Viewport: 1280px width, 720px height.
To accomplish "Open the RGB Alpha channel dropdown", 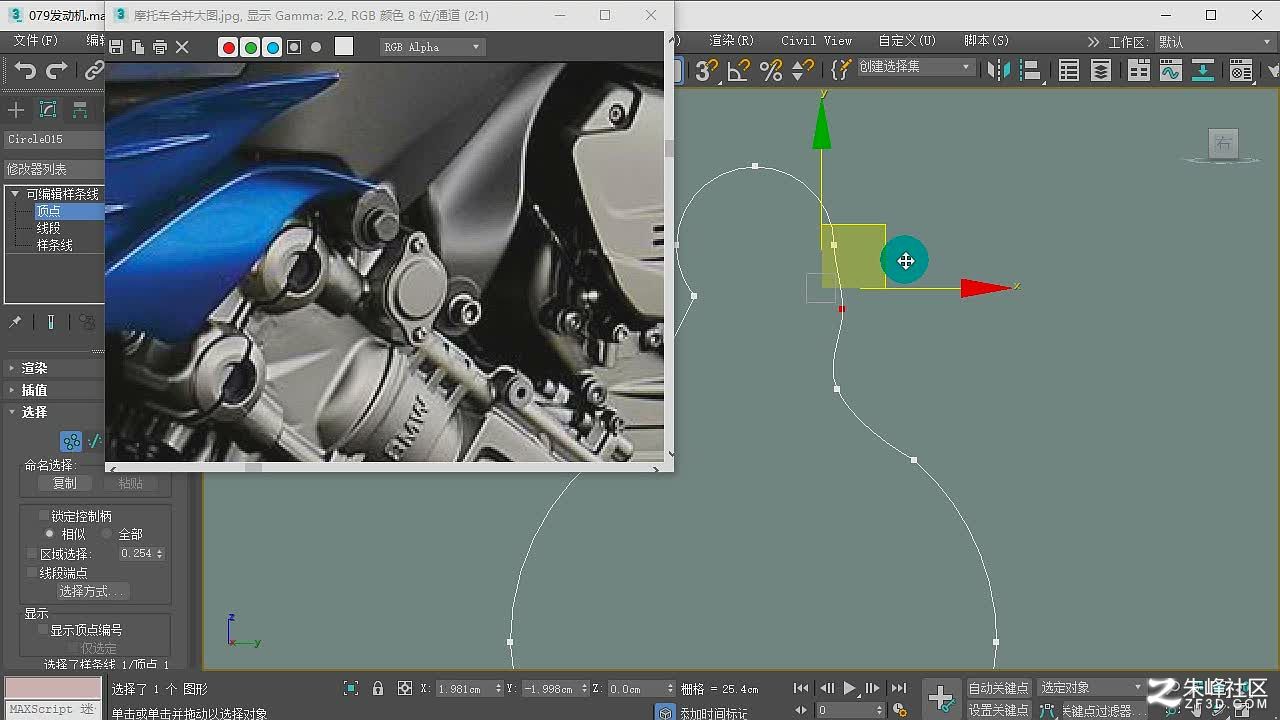I will click(x=432, y=47).
